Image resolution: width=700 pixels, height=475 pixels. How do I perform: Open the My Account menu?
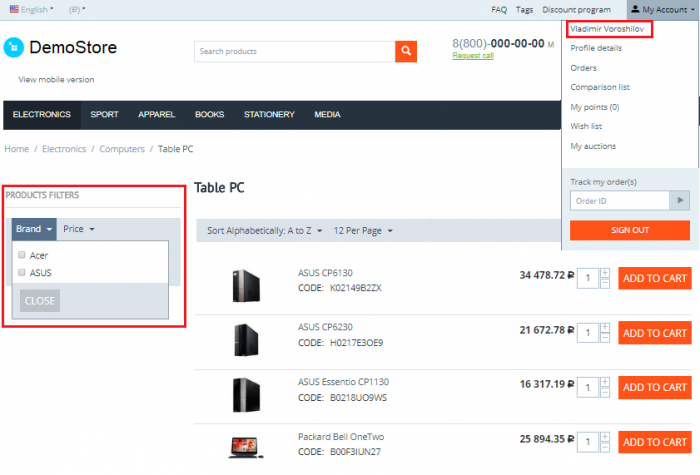pos(662,10)
